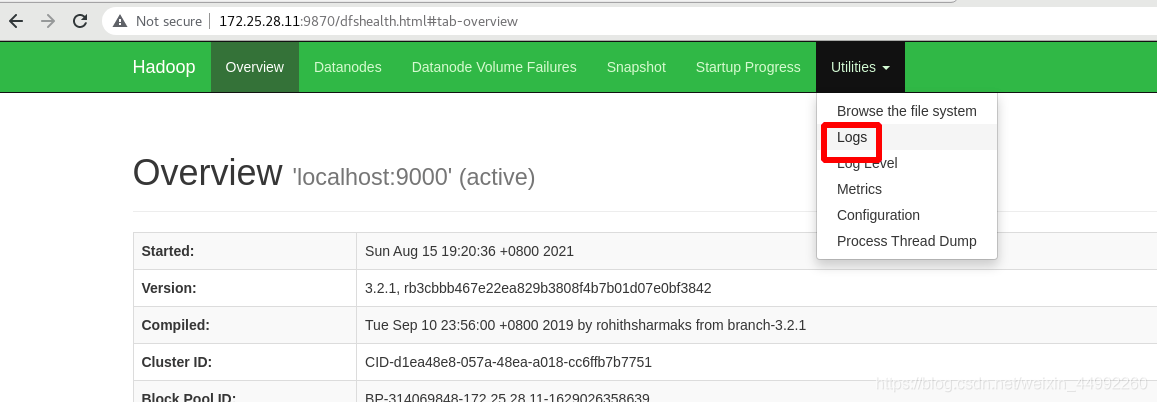Click the browser back arrow
The height and width of the screenshot is (402, 1157).
tap(15, 21)
